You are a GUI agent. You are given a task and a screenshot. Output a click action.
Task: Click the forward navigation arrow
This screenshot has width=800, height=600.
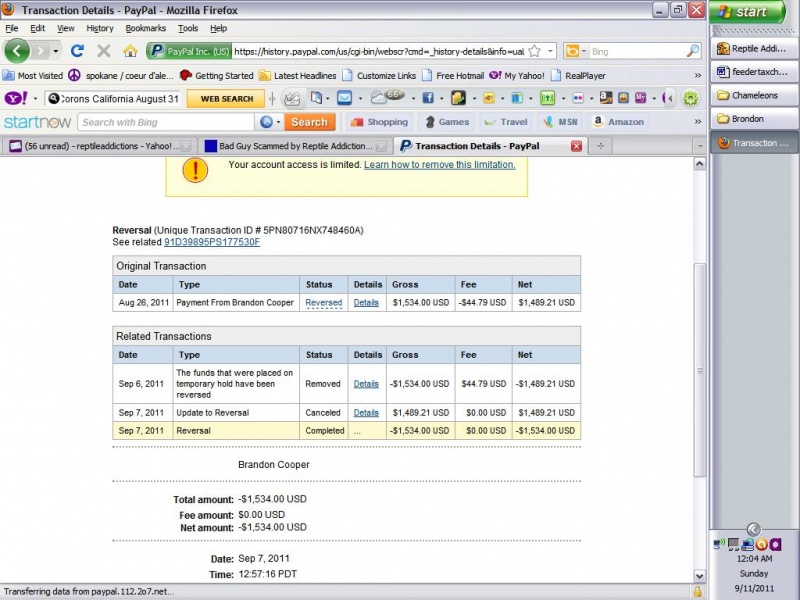[x=40, y=51]
